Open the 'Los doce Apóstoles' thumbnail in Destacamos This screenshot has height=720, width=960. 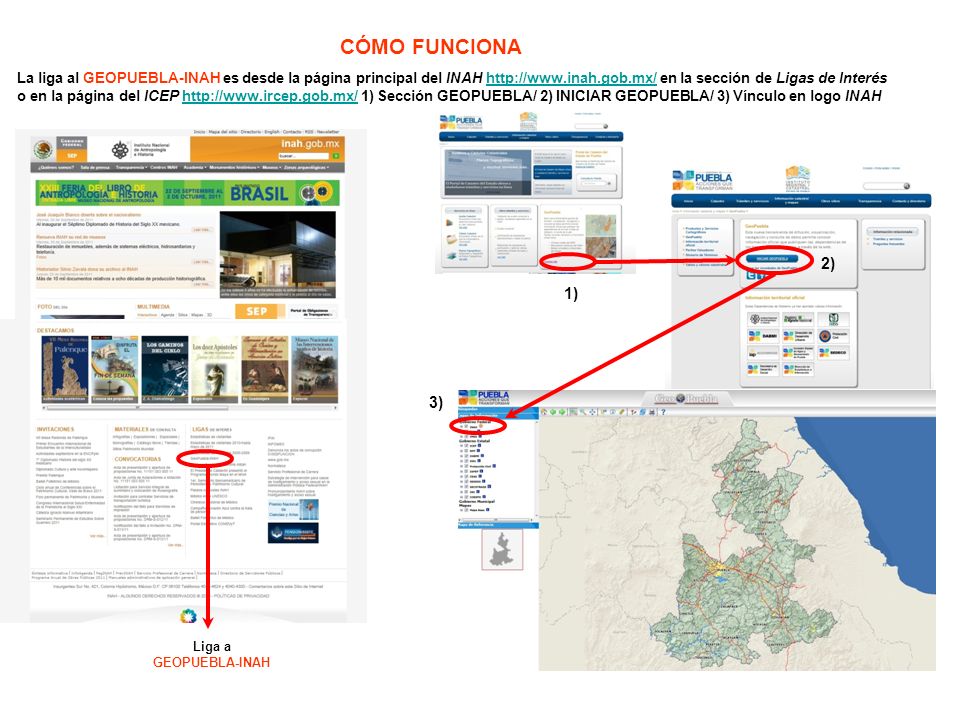tap(214, 369)
